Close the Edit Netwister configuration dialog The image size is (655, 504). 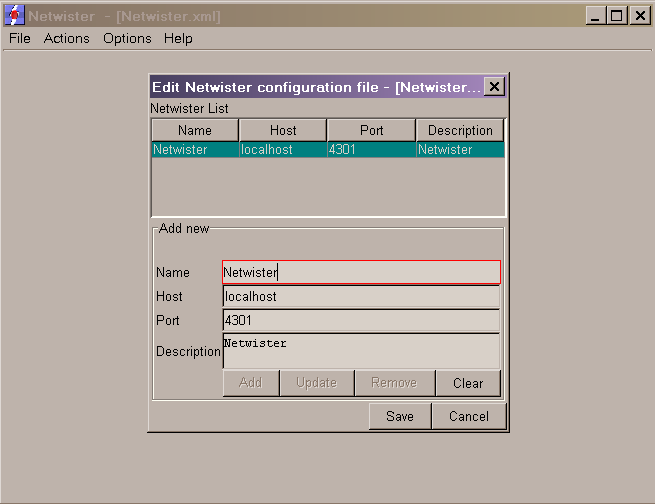pos(494,87)
